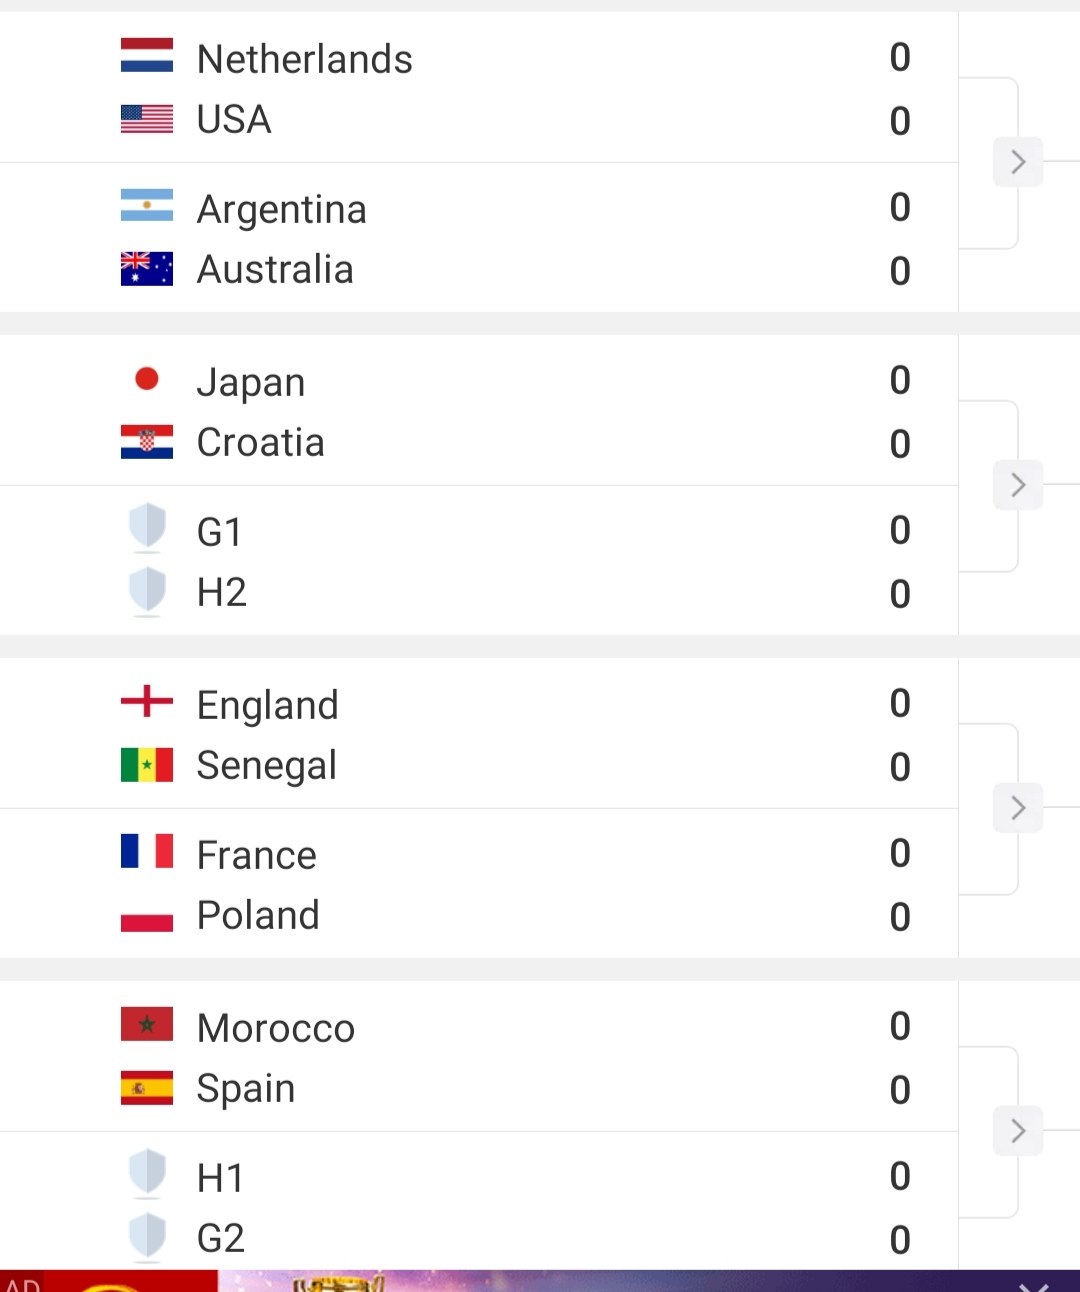Viewport: 1080px width, 1292px height.
Task: Open the bottom advertisement banner
Action: coord(540,1281)
